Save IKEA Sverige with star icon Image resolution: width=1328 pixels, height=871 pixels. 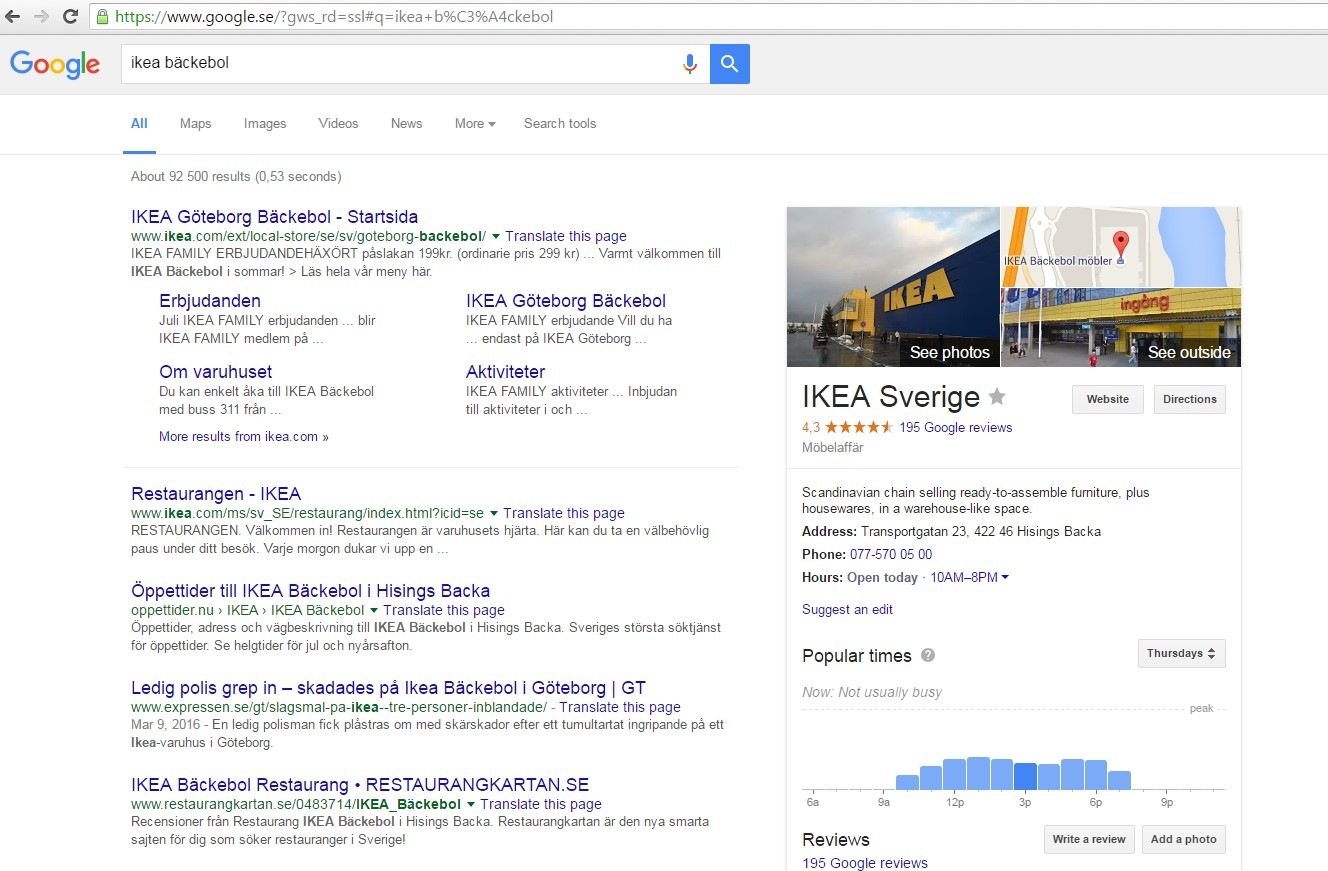[x=997, y=397]
